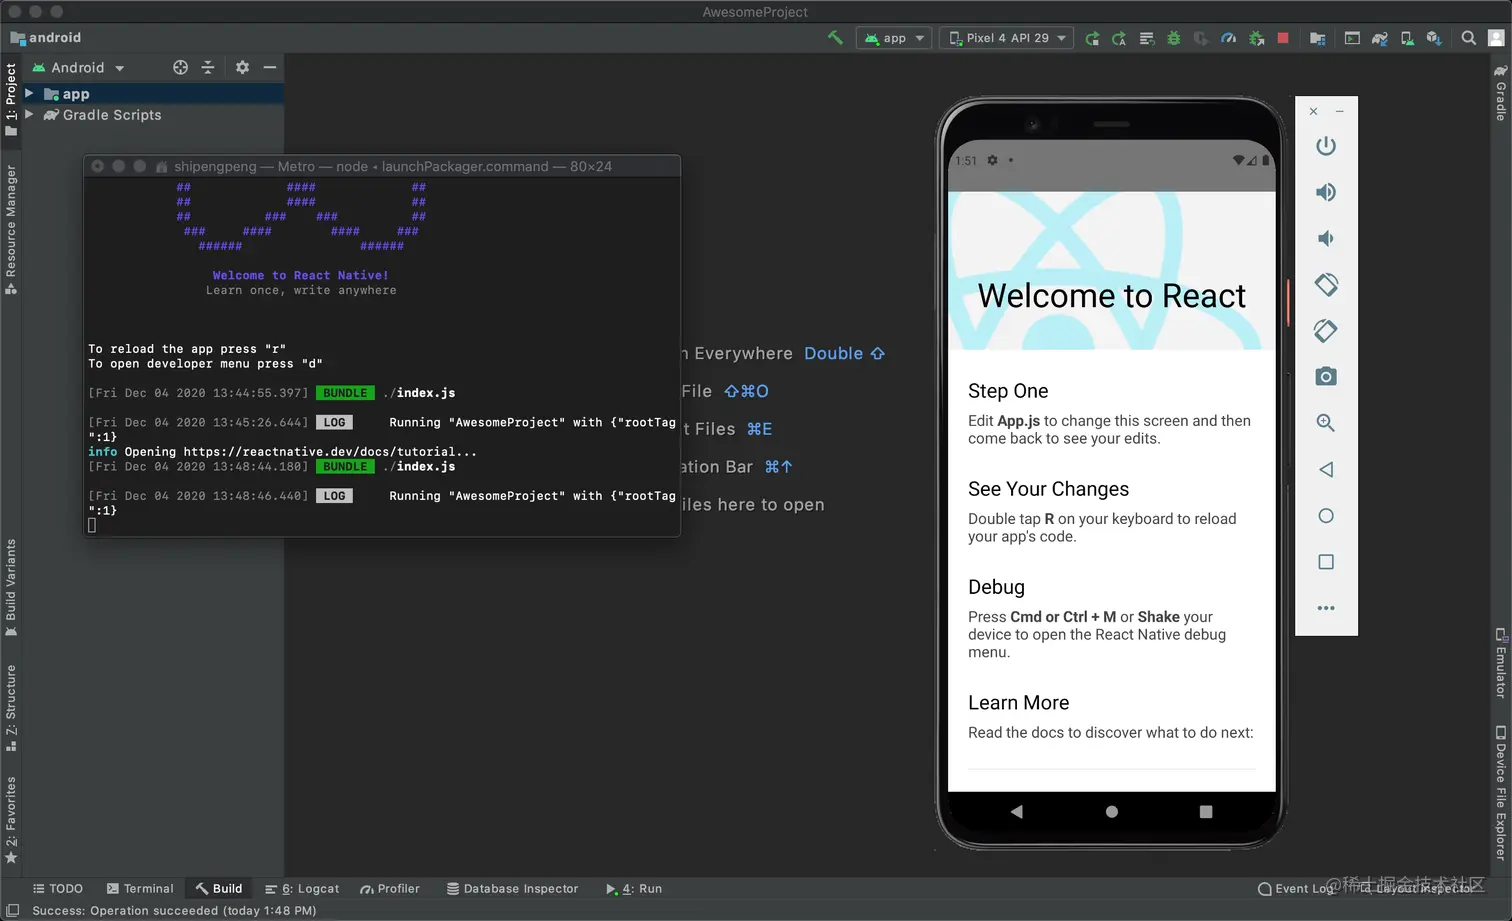The height and width of the screenshot is (921, 1512).
Task: Click the Success: Operation succeeded status message
Action: [174, 911]
